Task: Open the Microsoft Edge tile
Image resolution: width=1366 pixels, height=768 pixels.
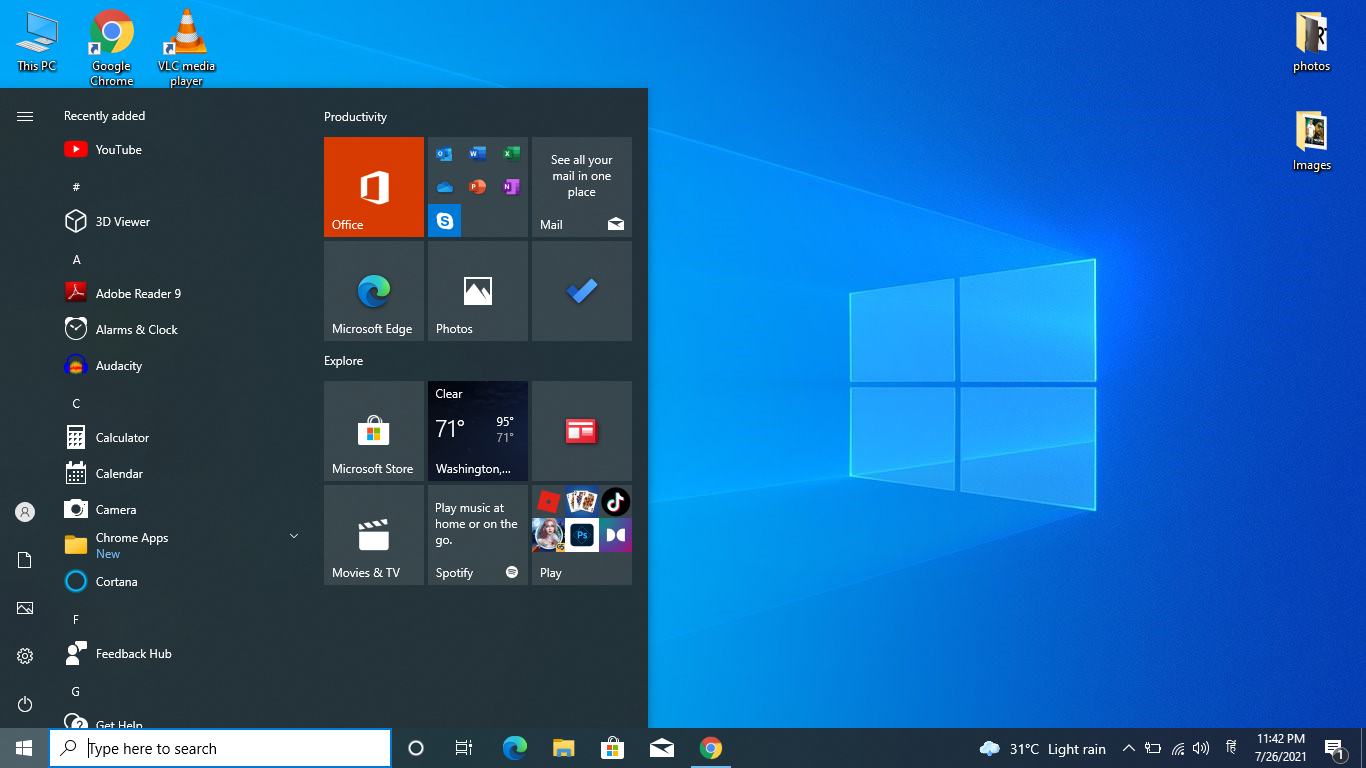Action: tap(374, 291)
